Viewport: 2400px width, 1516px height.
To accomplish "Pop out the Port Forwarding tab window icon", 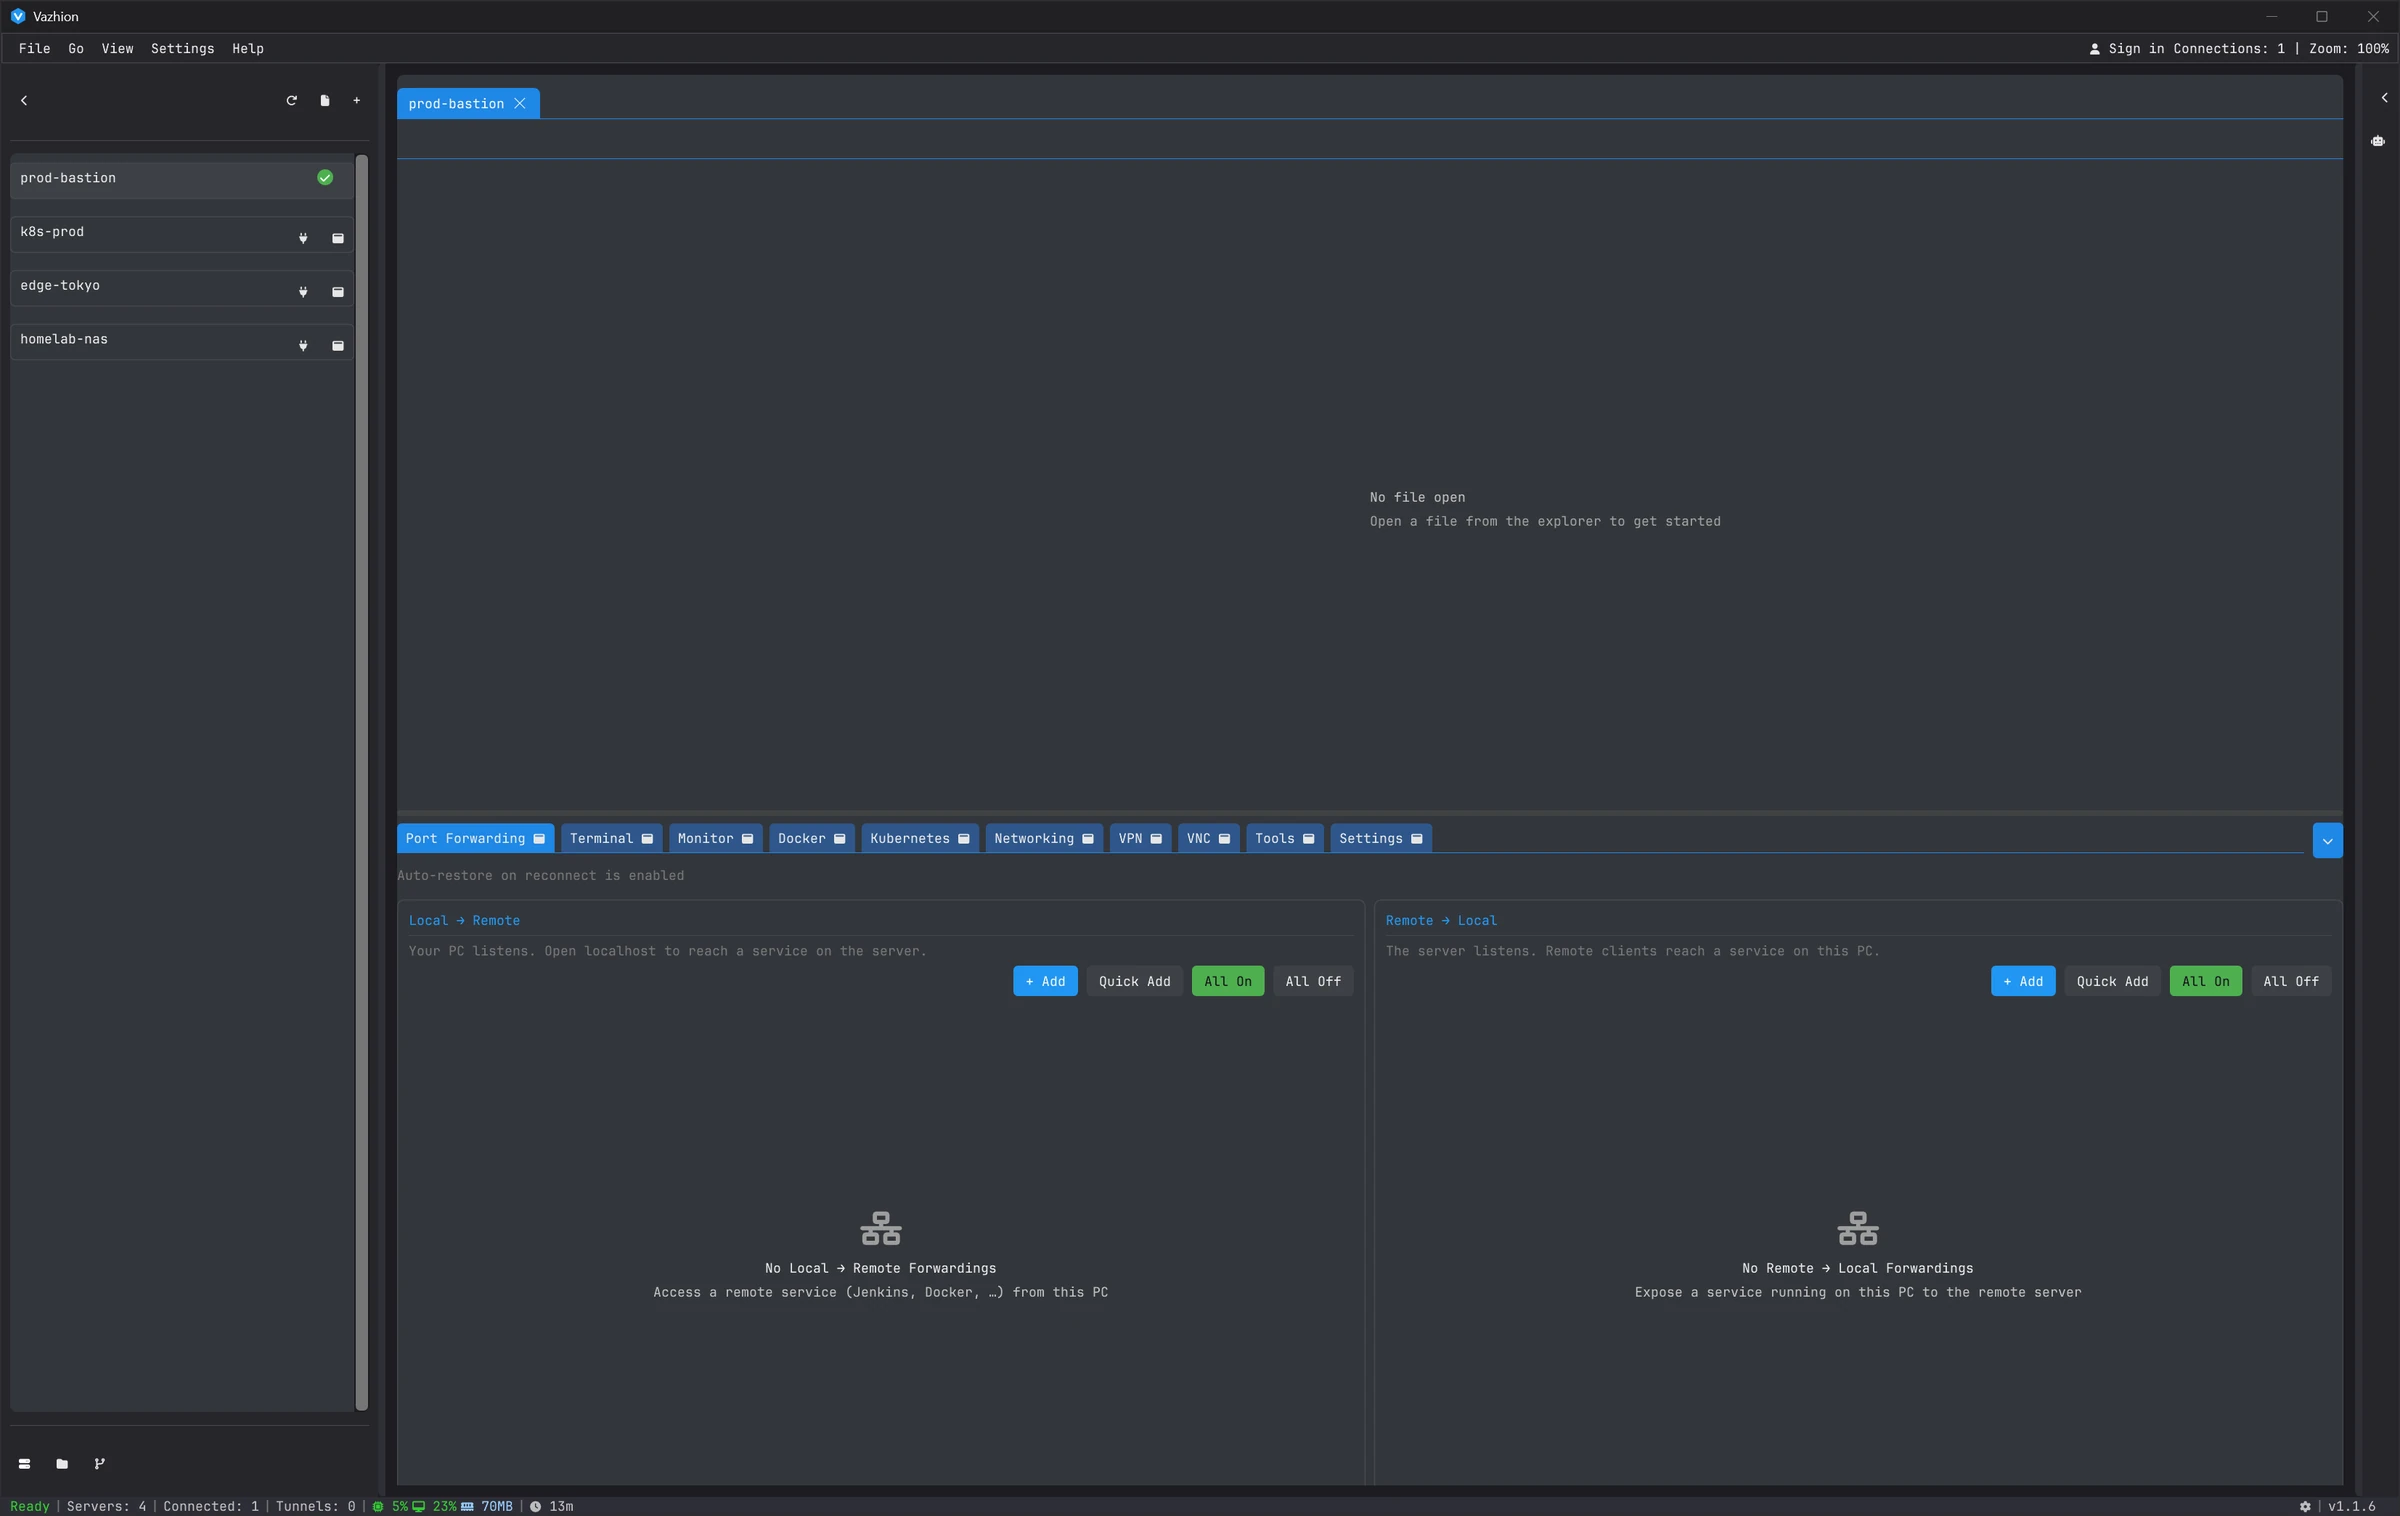I will (x=539, y=838).
